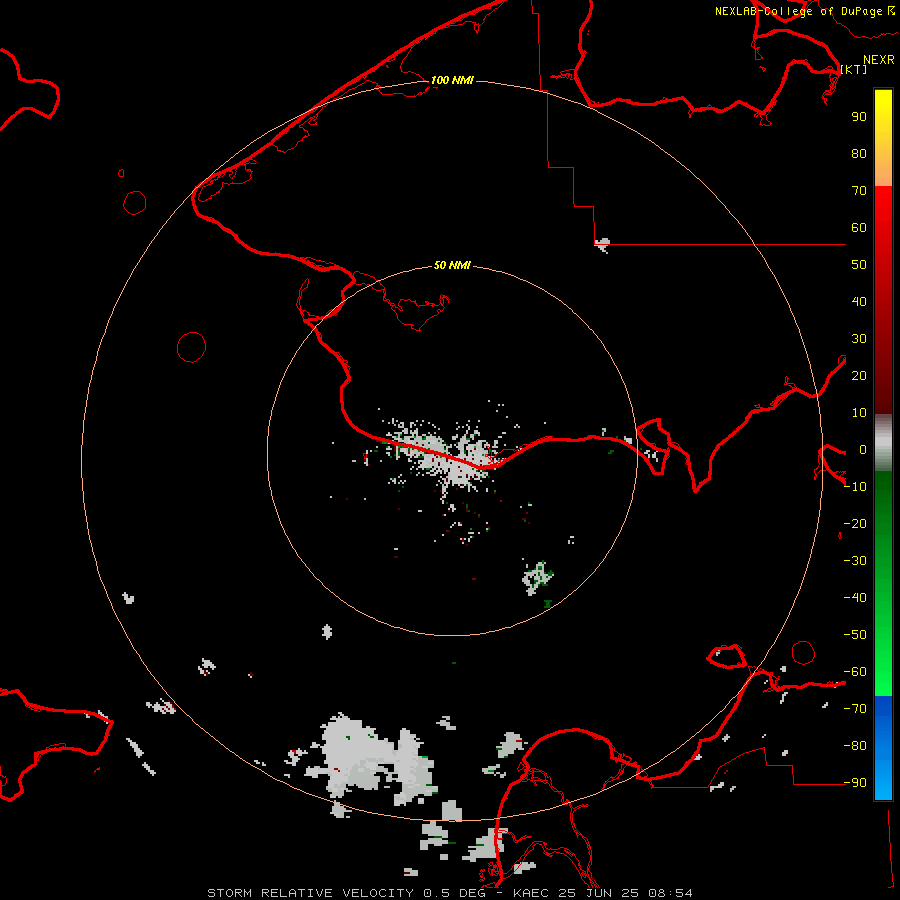Viewport: 900px width, 900px height.
Task: Select the -50 value on the velocity scale
Action: [x=855, y=635]
